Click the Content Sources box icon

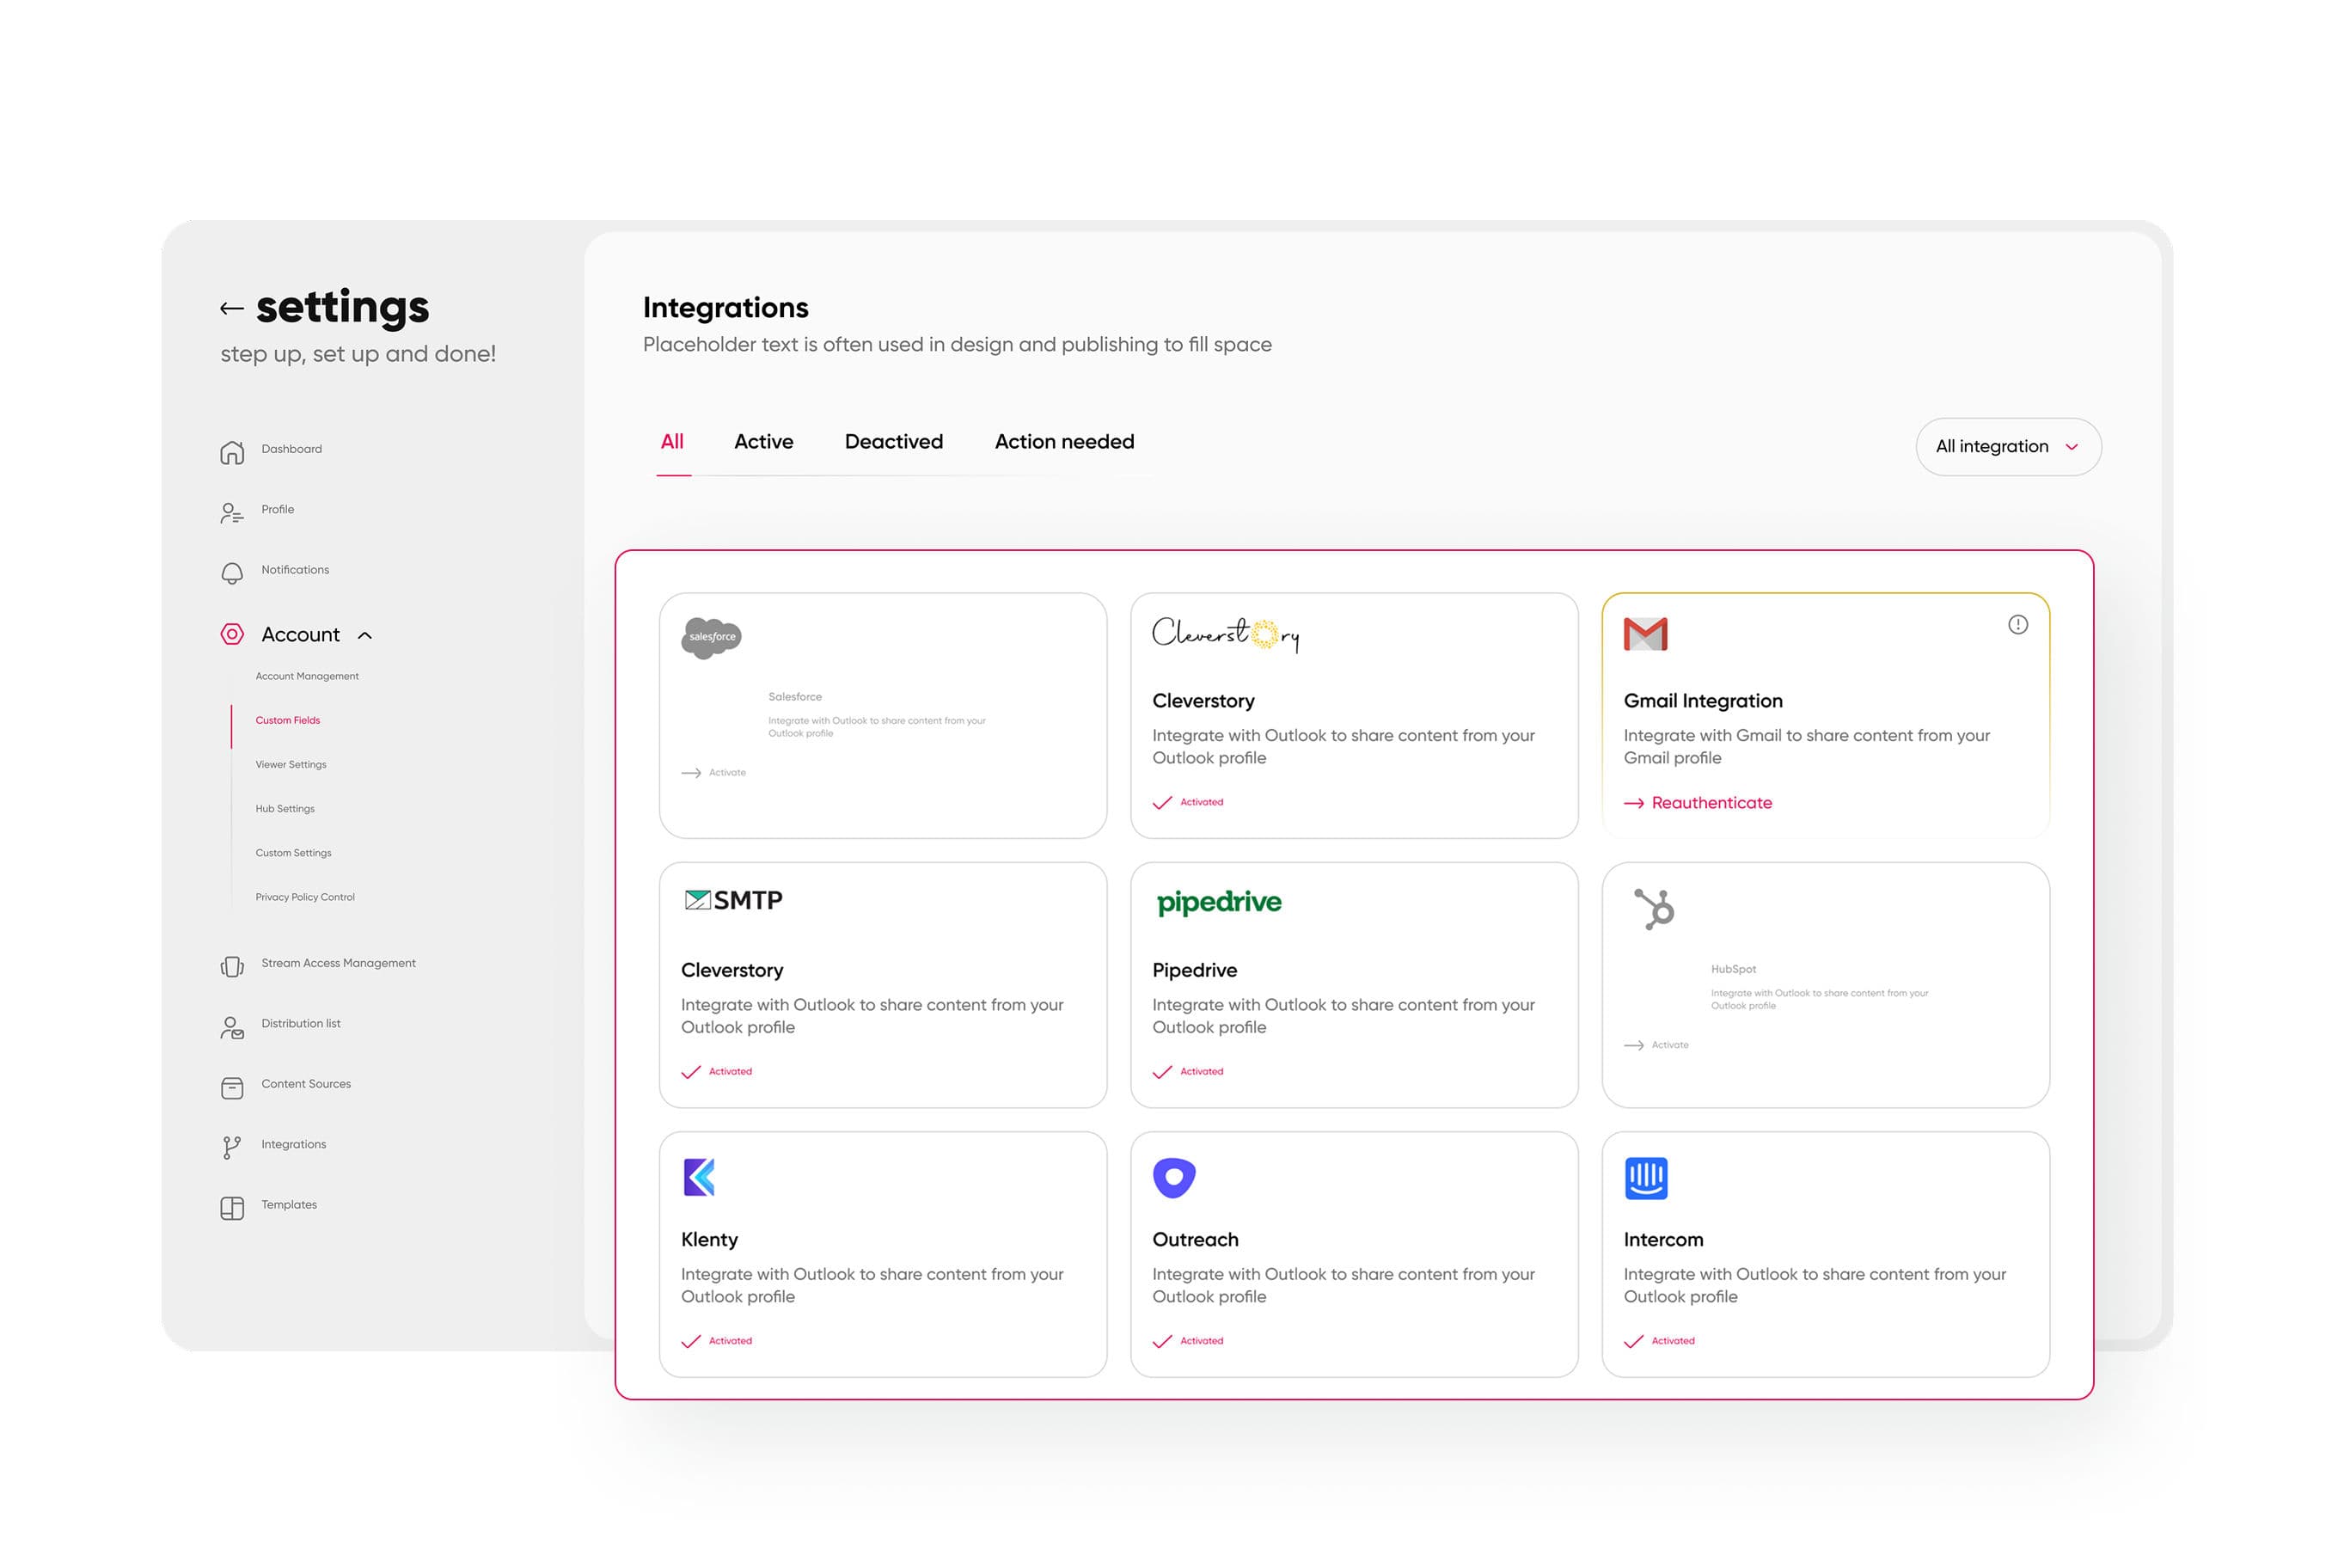click(x=232, y=1088)
